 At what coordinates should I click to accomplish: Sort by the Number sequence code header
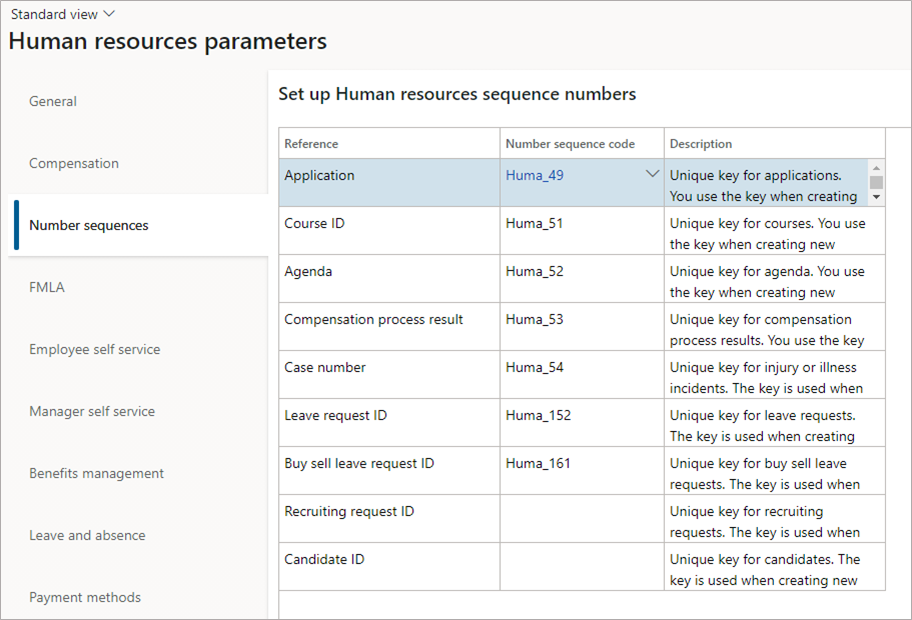(562, 143)
